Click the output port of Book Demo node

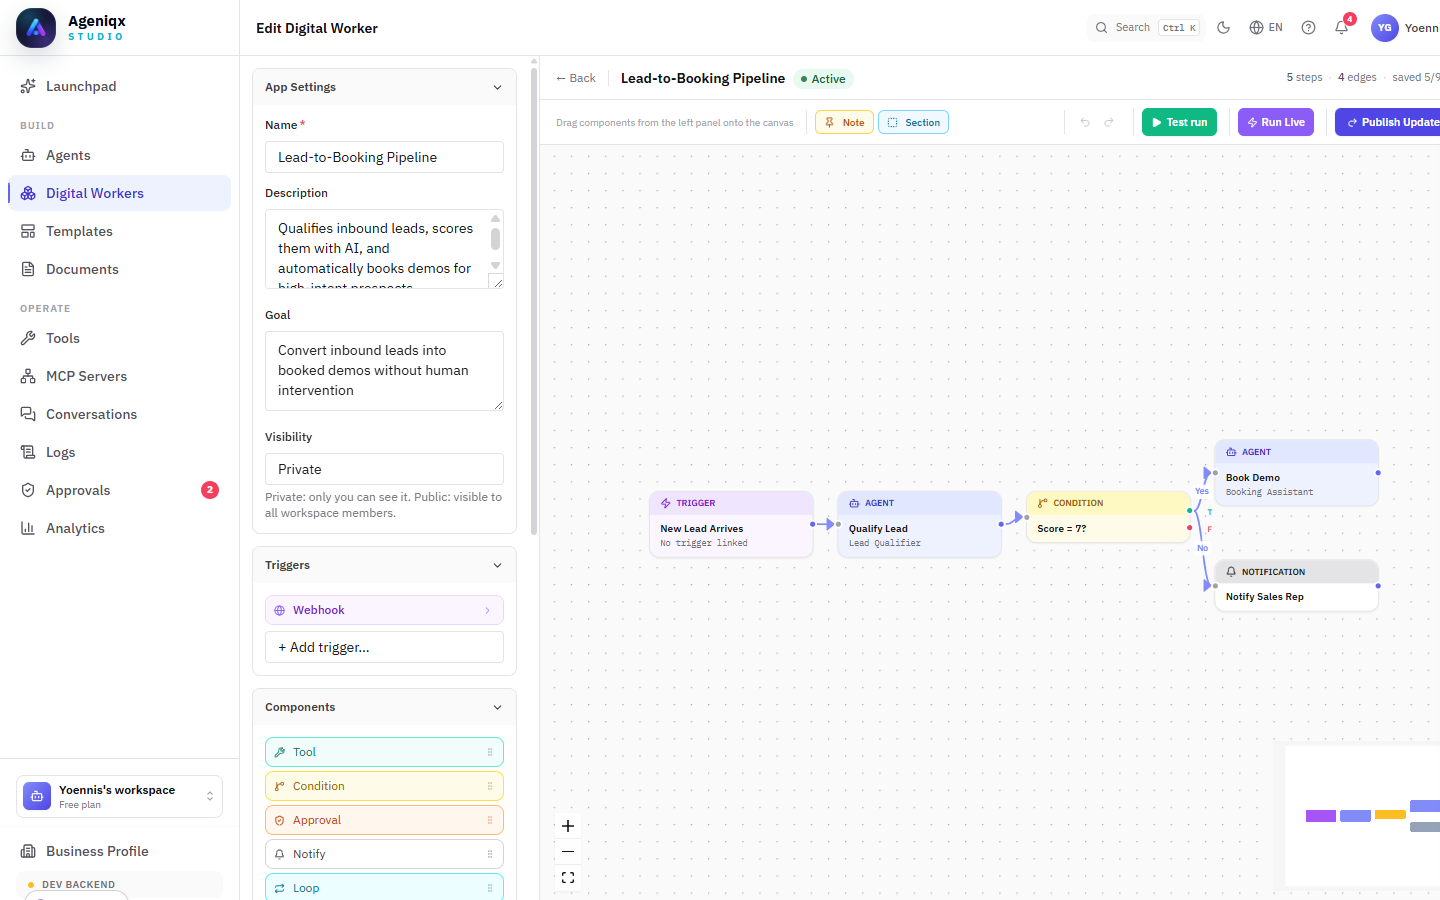click(1378, 473)
